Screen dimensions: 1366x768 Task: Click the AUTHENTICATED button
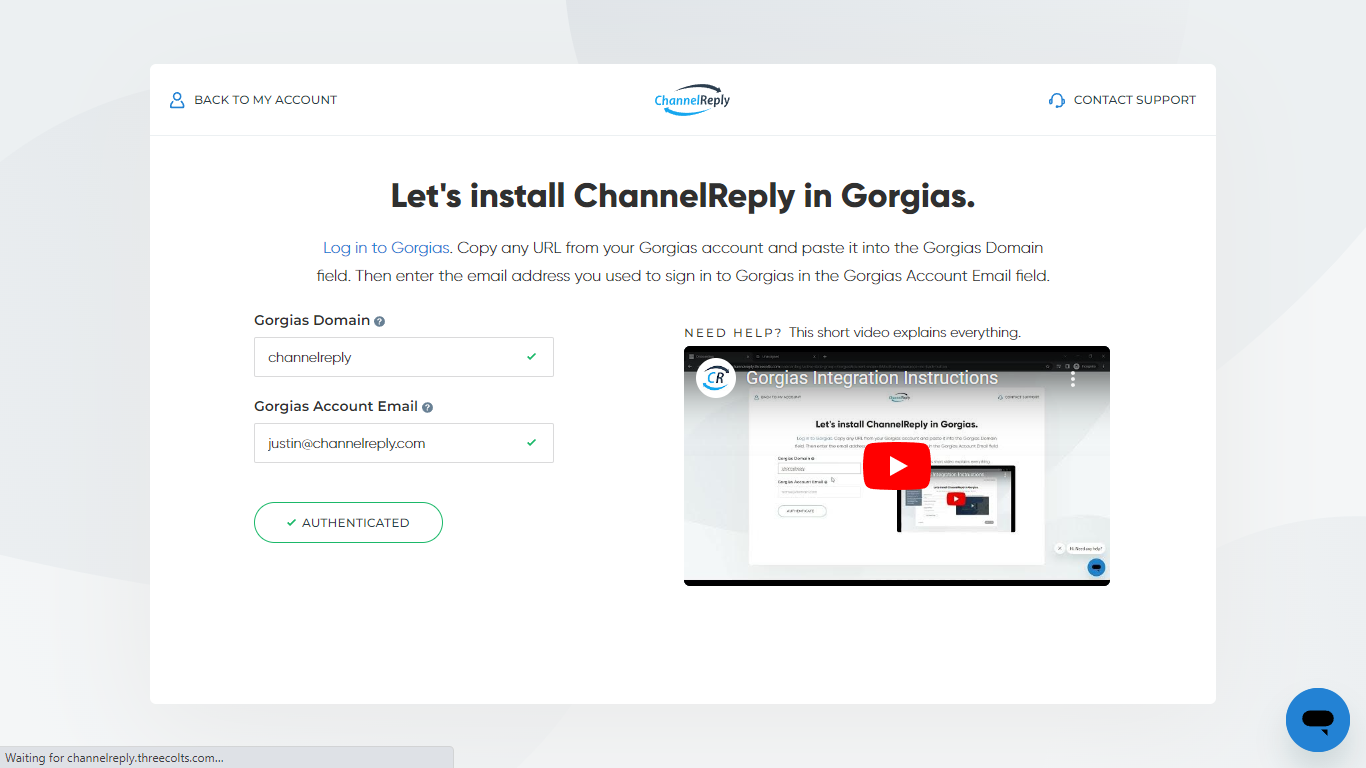348,522
